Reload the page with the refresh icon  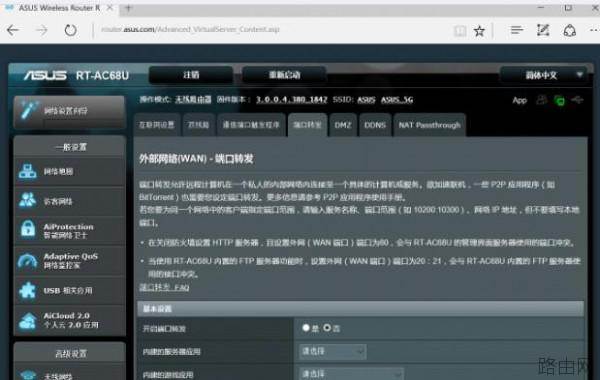[x=70, y=30]
